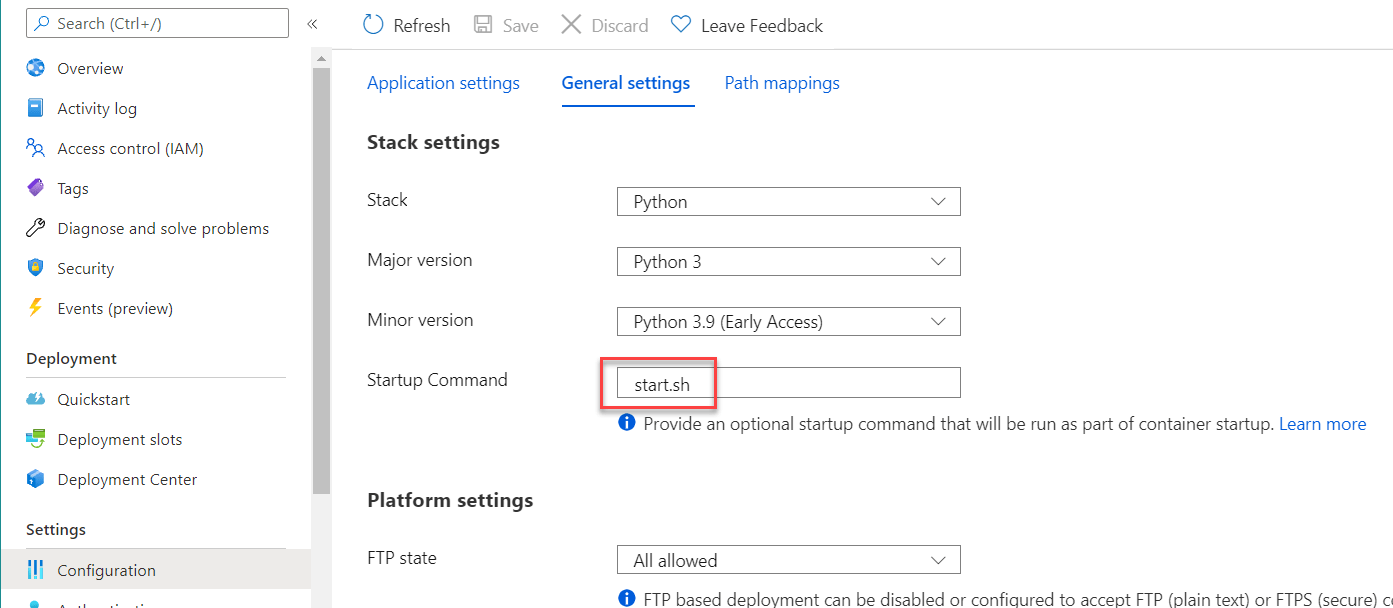Image resolution: width=1393 pixels, height=608 pixels.
Task: Discard unsaved configuration changes
Action: (604, 25)
